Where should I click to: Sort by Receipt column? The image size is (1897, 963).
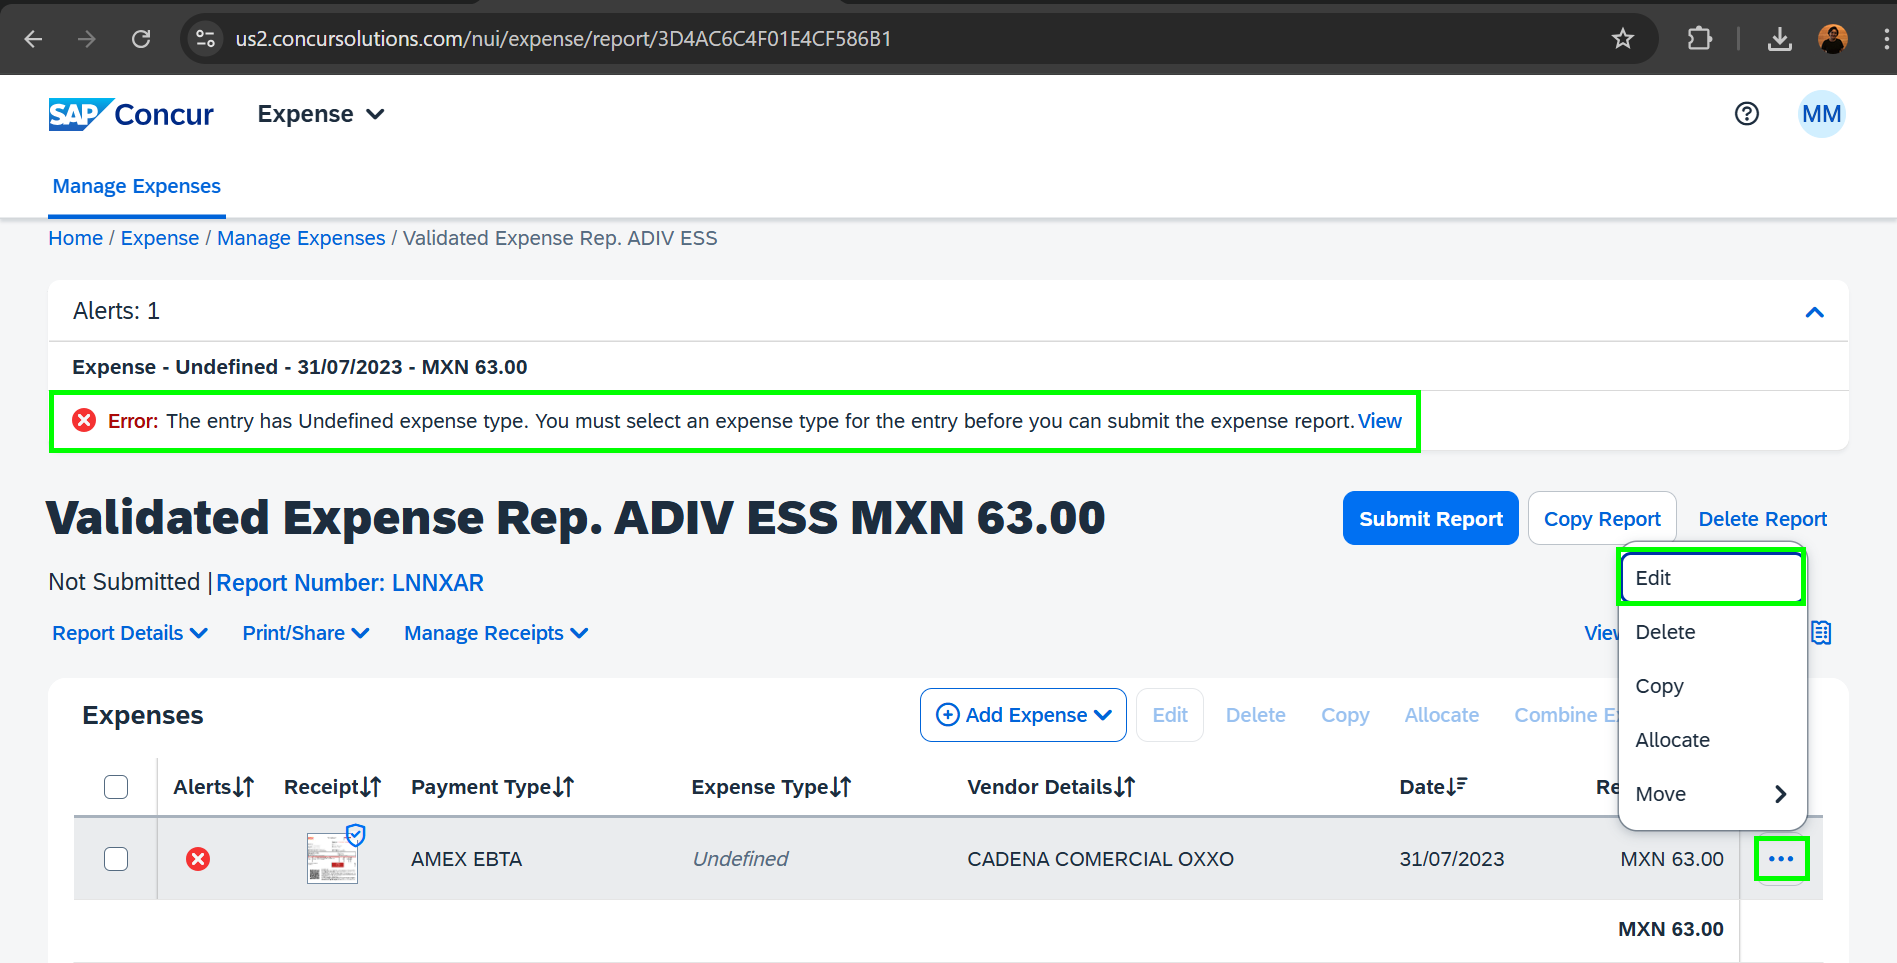tap(332, 787)
